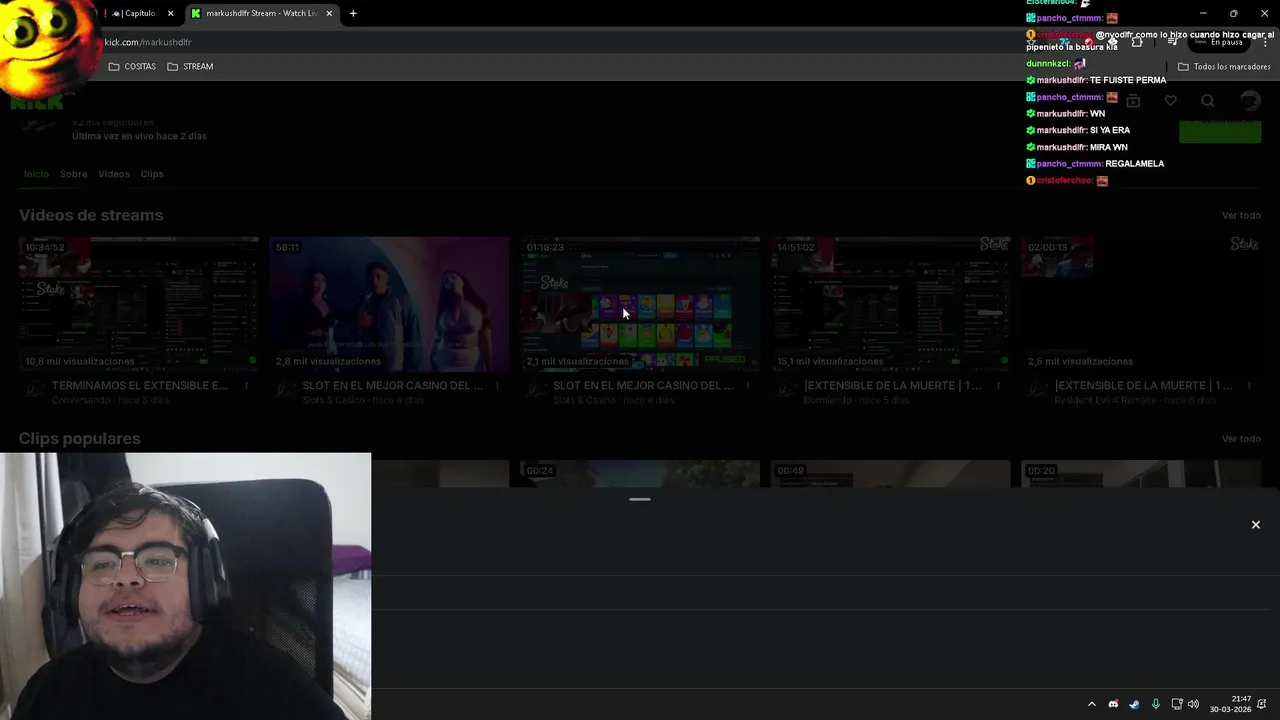Click the 'TE FUISTE PERMA' chat message
Viewport: 1280px width, 720px height.
pos(1128,80)
